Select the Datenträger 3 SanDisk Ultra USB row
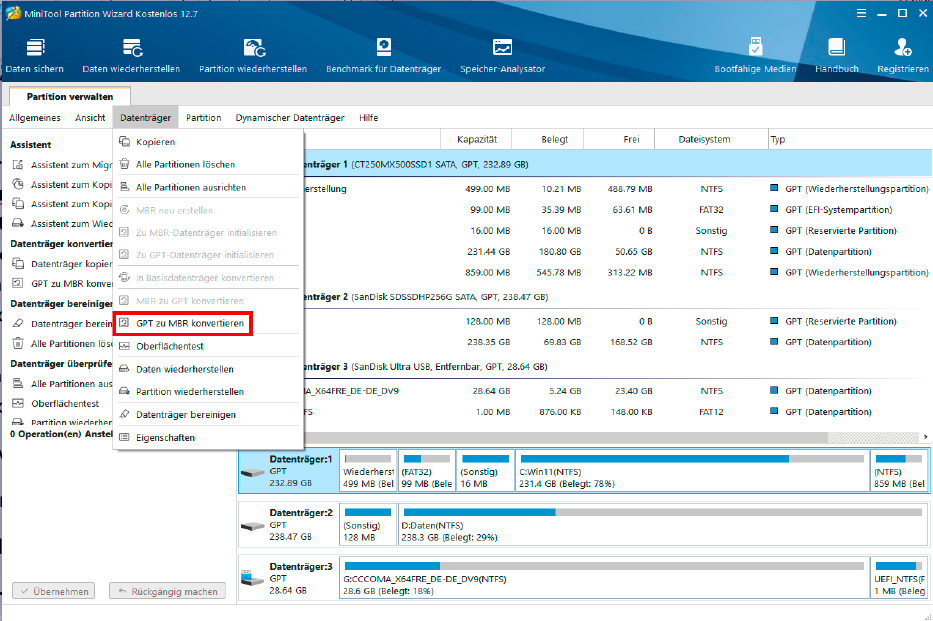933x621 pixels. (618, 367)
